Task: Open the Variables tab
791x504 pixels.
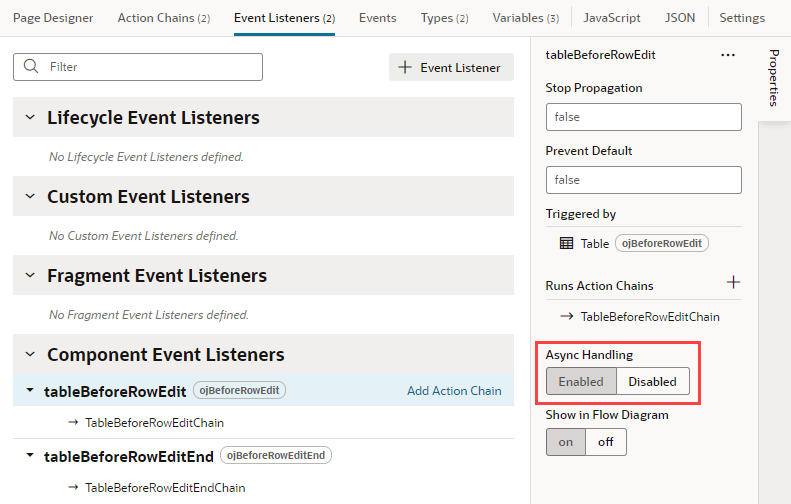Action: coord(526,18)
